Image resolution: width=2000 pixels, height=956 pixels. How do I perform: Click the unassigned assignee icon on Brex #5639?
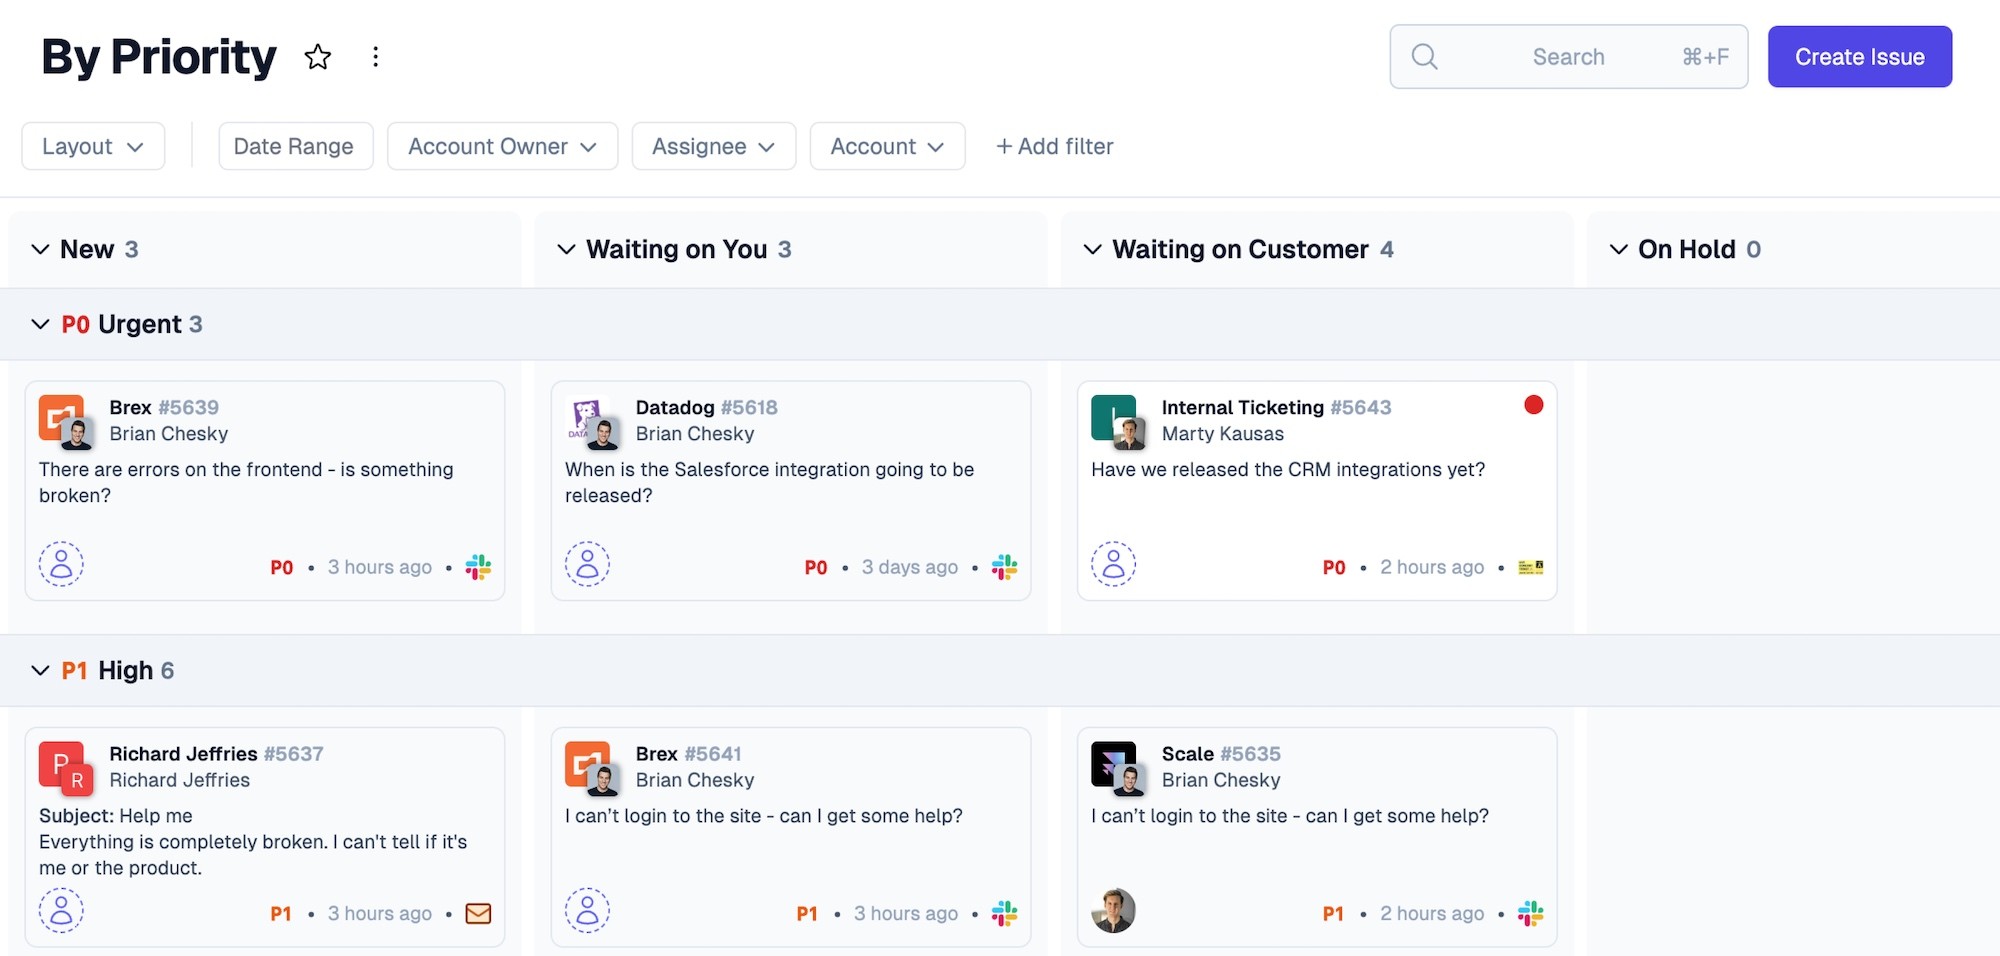[x=61, y=564]
